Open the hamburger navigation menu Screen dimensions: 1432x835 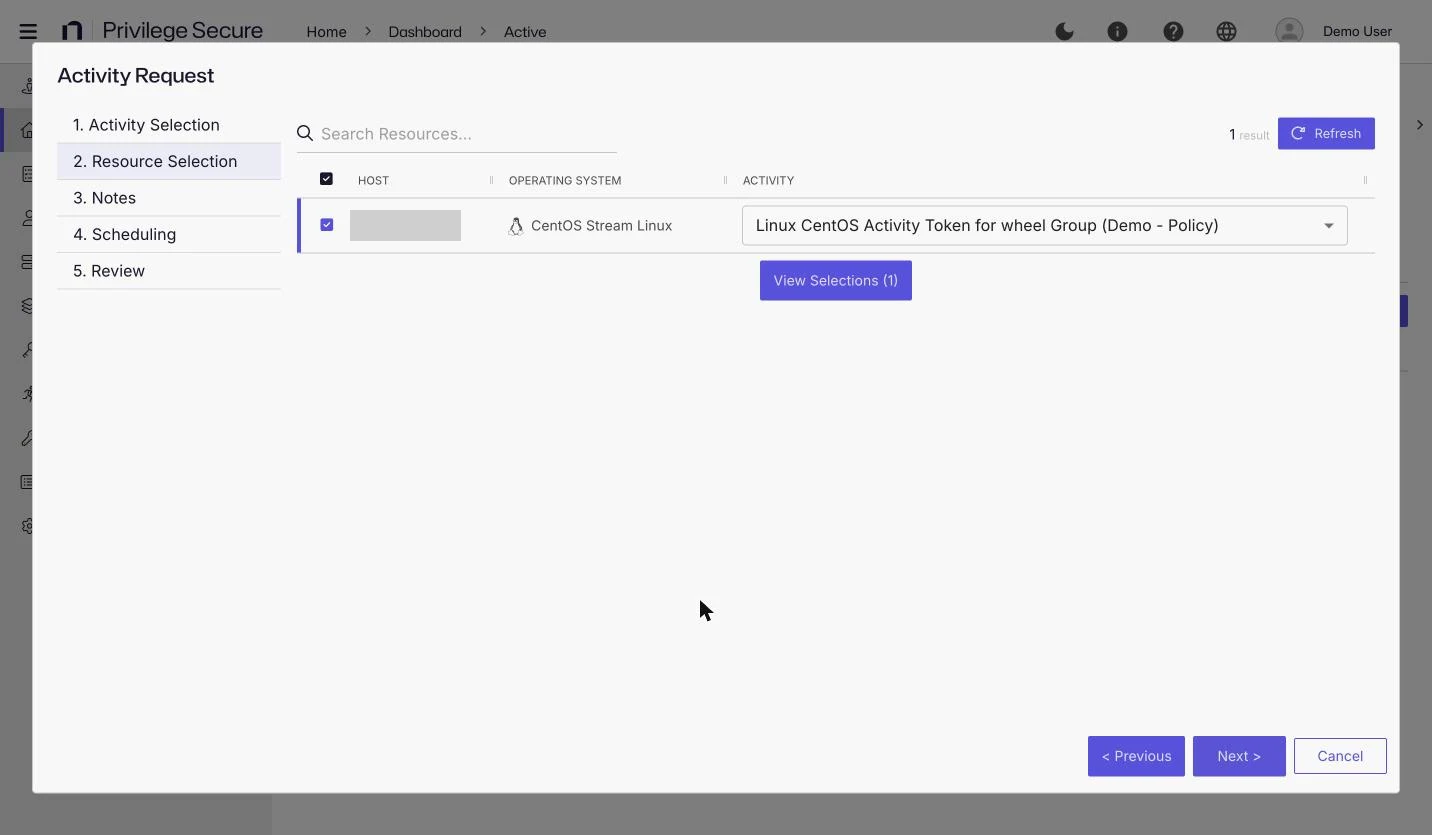(28, 31)
